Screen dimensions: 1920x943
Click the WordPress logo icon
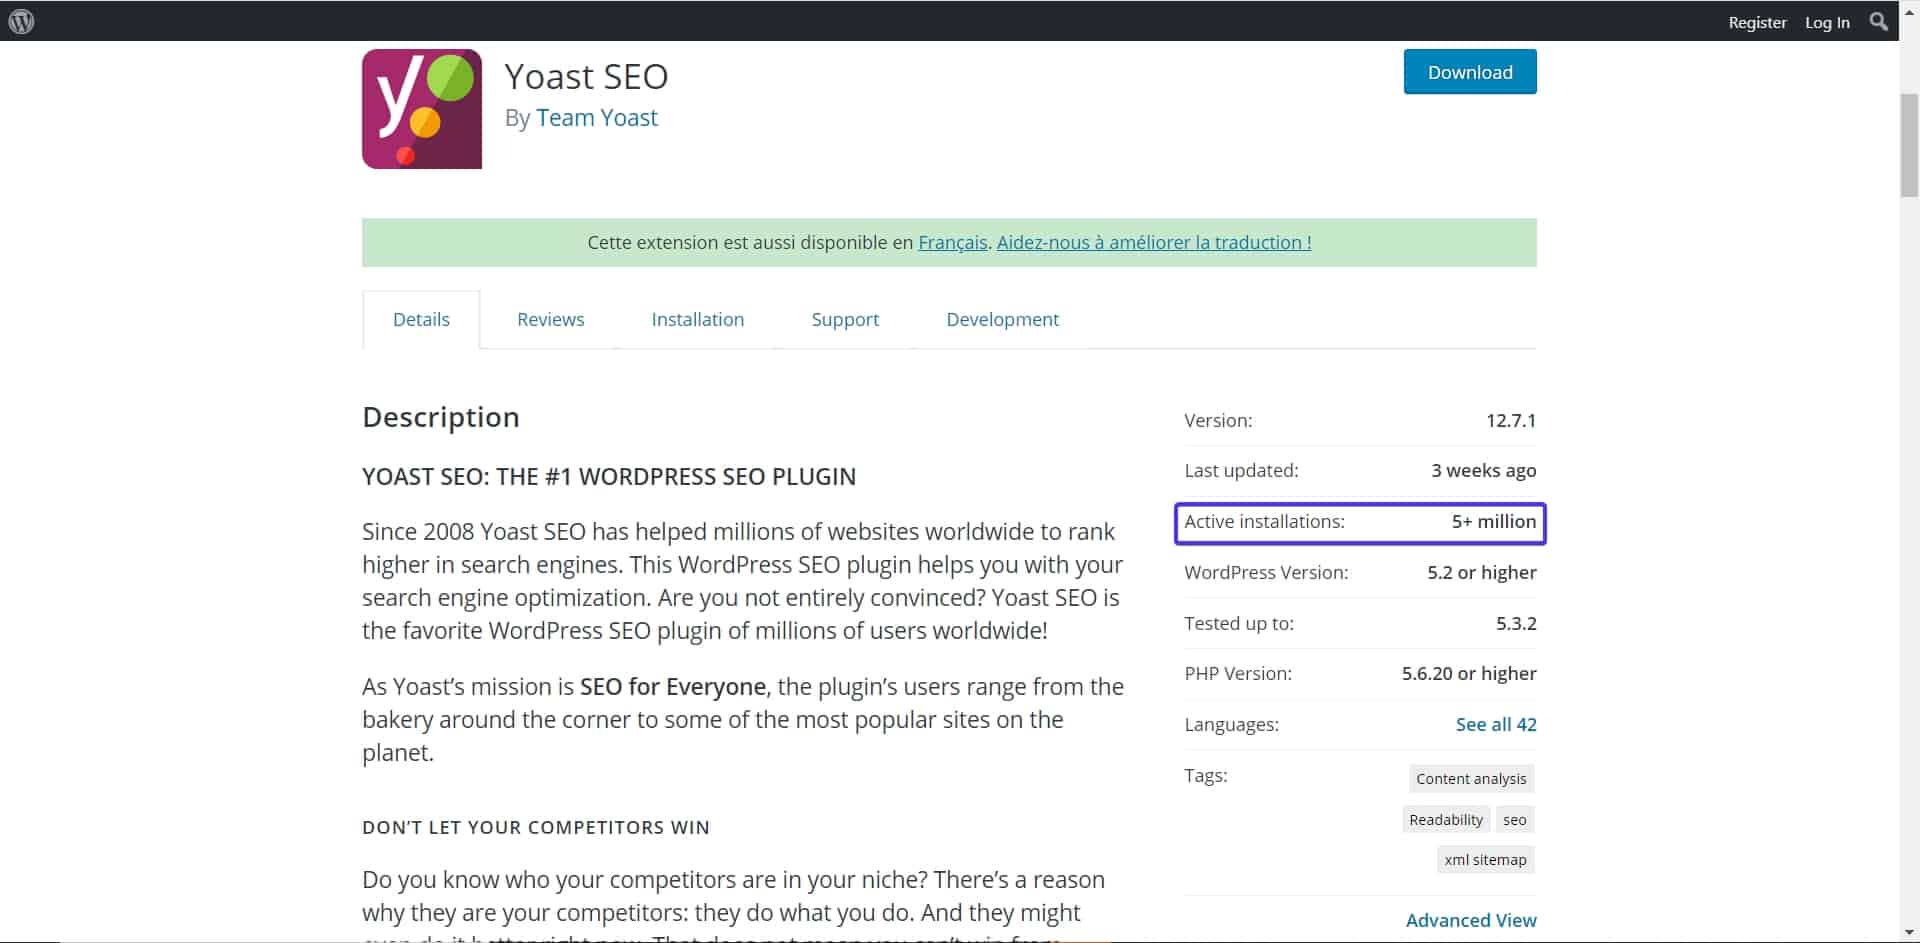[x=21, y=21]
